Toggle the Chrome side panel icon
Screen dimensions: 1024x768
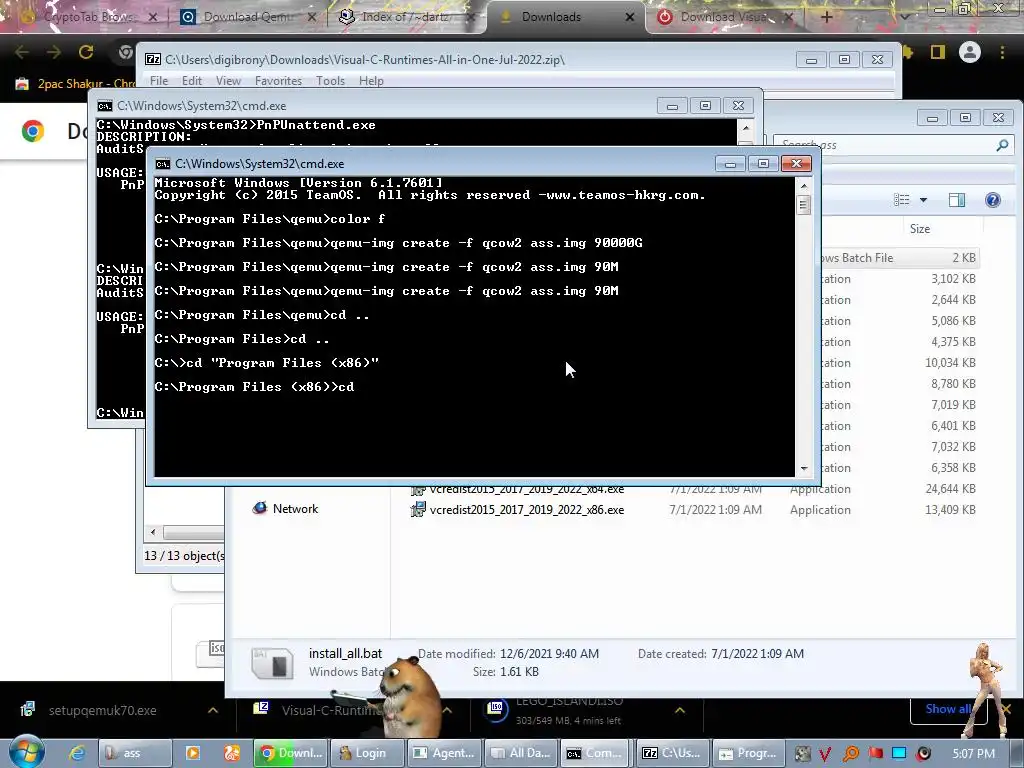point(938,52)
